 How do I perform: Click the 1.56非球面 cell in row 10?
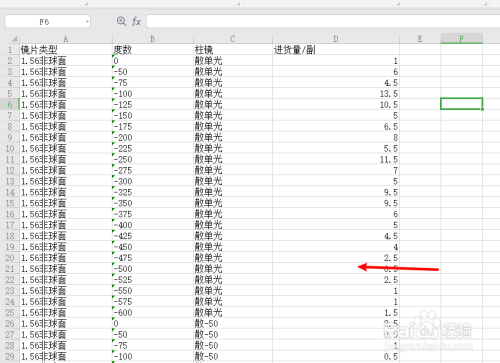(x=66, y=148)
